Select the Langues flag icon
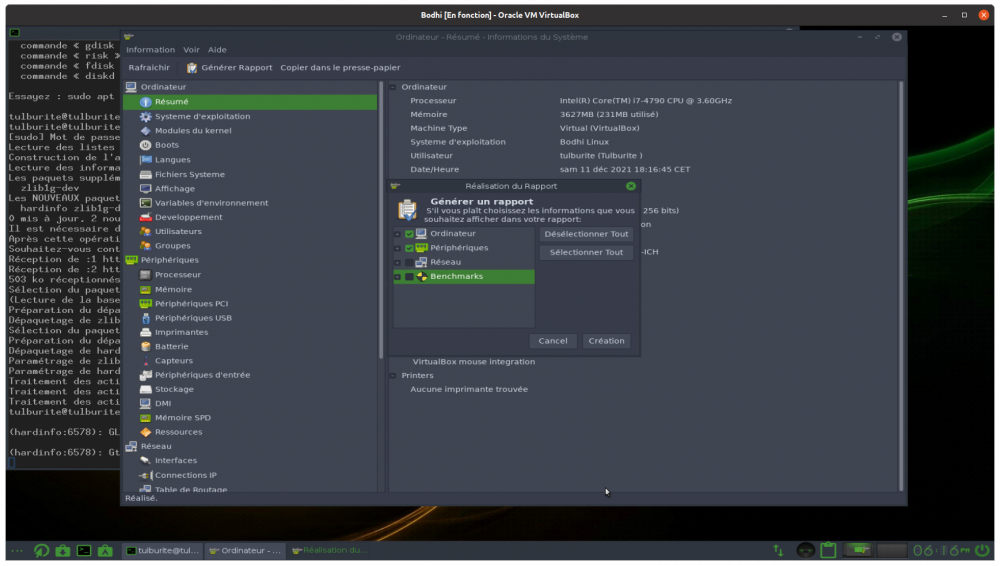 pyautogui.click(x=145, y=160)
